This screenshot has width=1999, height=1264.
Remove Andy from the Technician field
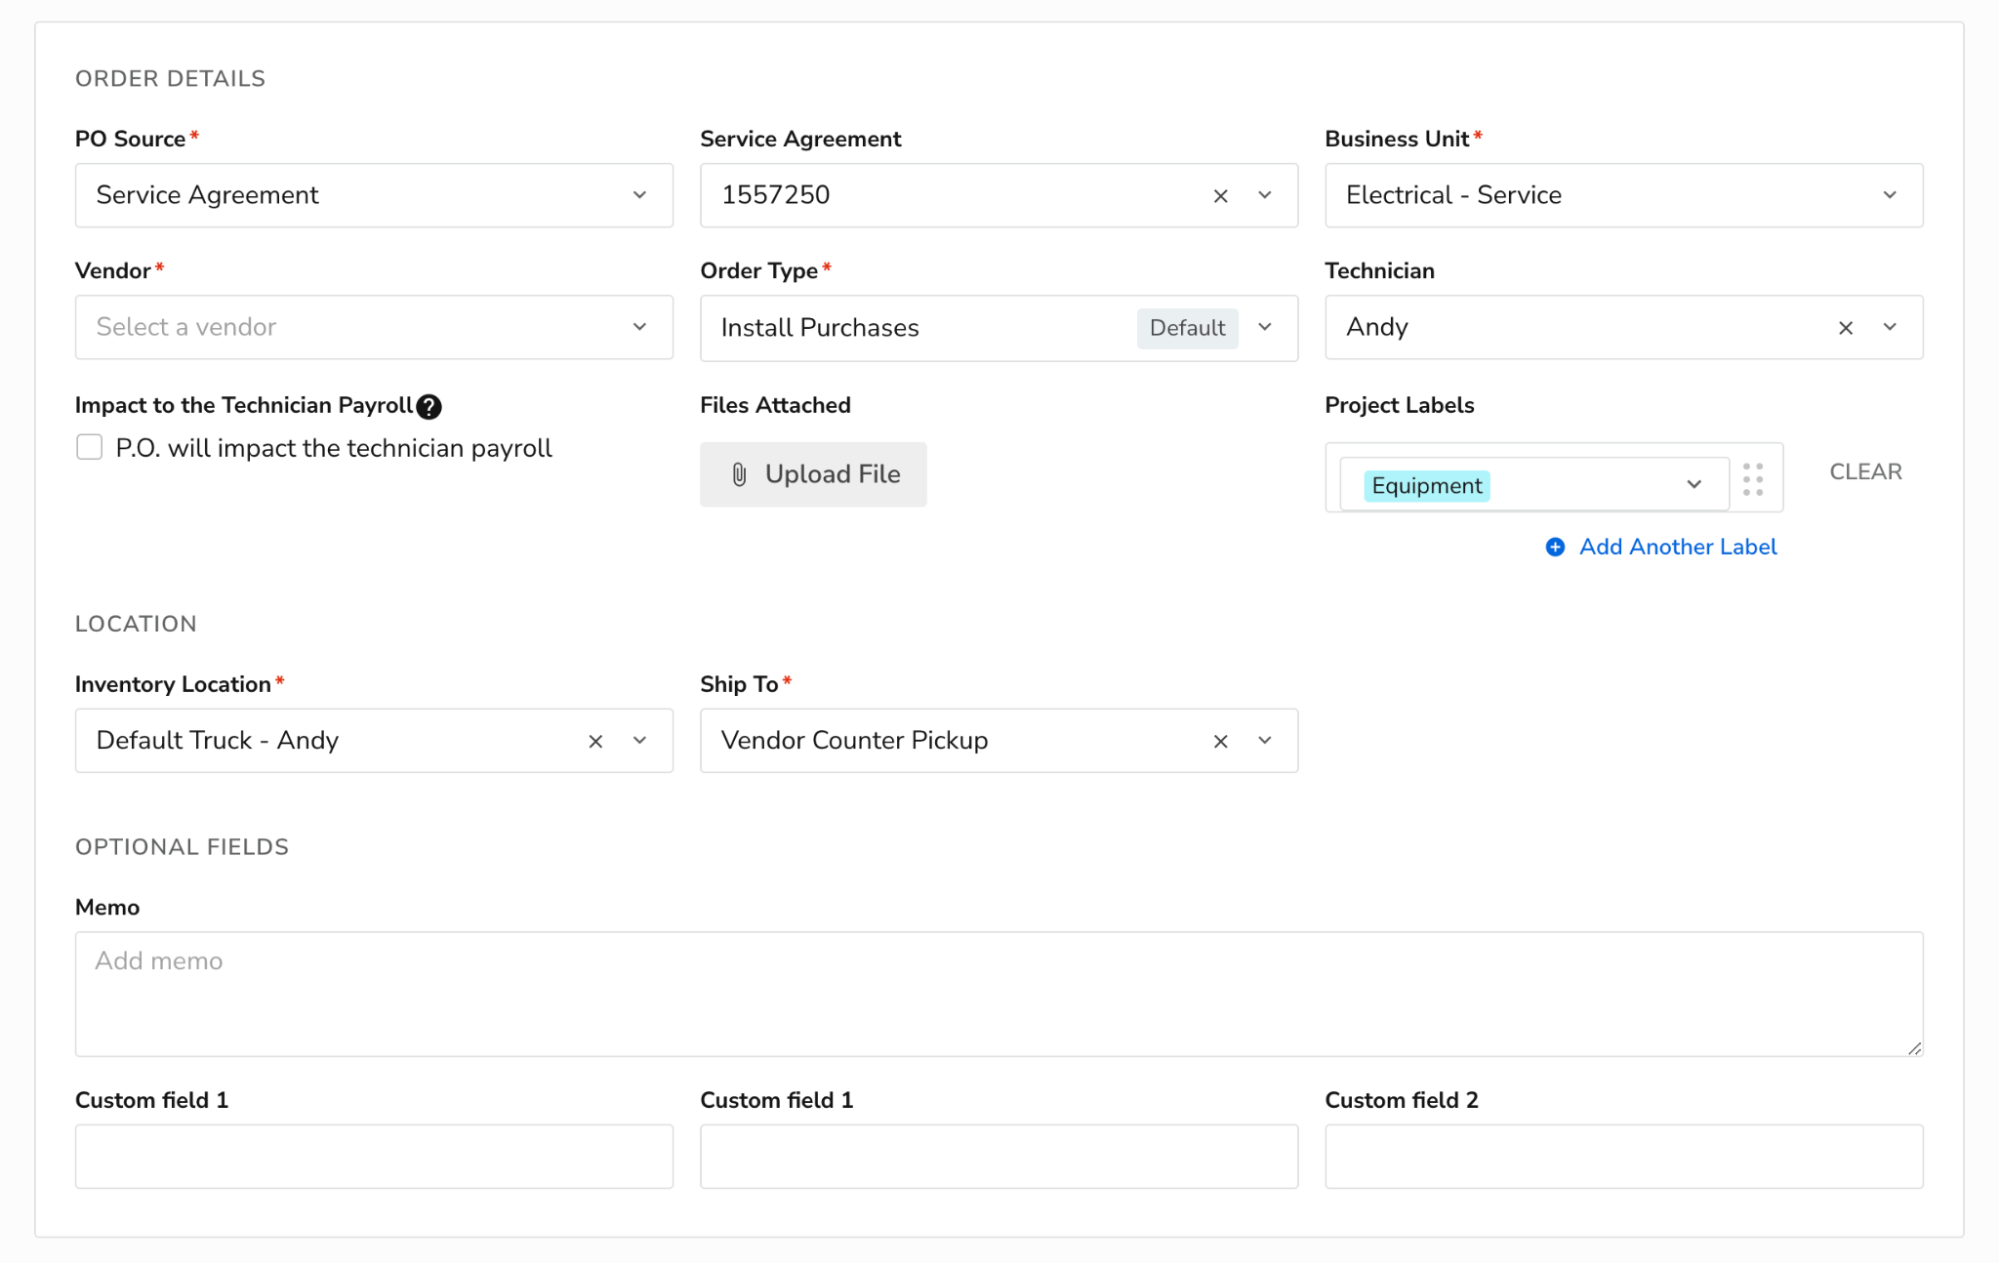click(x=1844, y=327)
